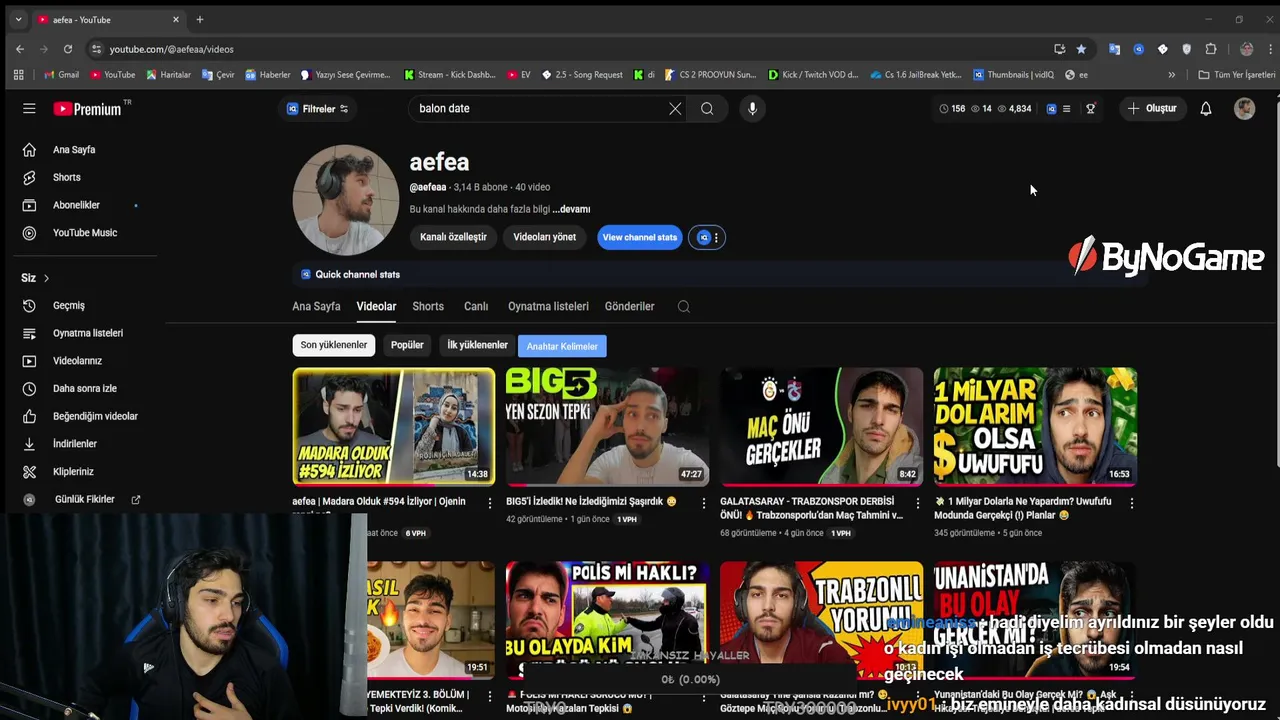Open the Polis mi Haklı video thumbnail
The height and width of the screenshot is (720, 1280).
607,620
